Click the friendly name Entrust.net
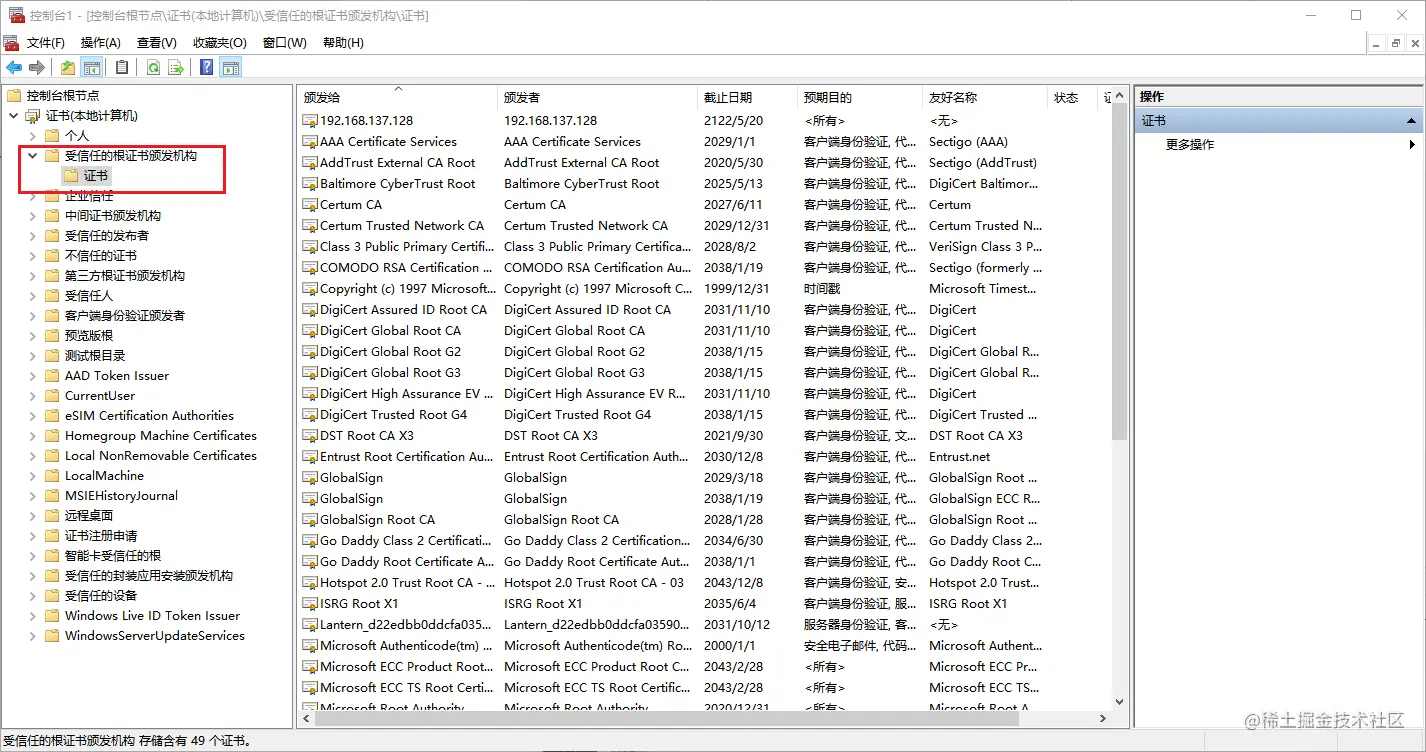This screenshot has height=752, width=1426. tap(959, 457)
